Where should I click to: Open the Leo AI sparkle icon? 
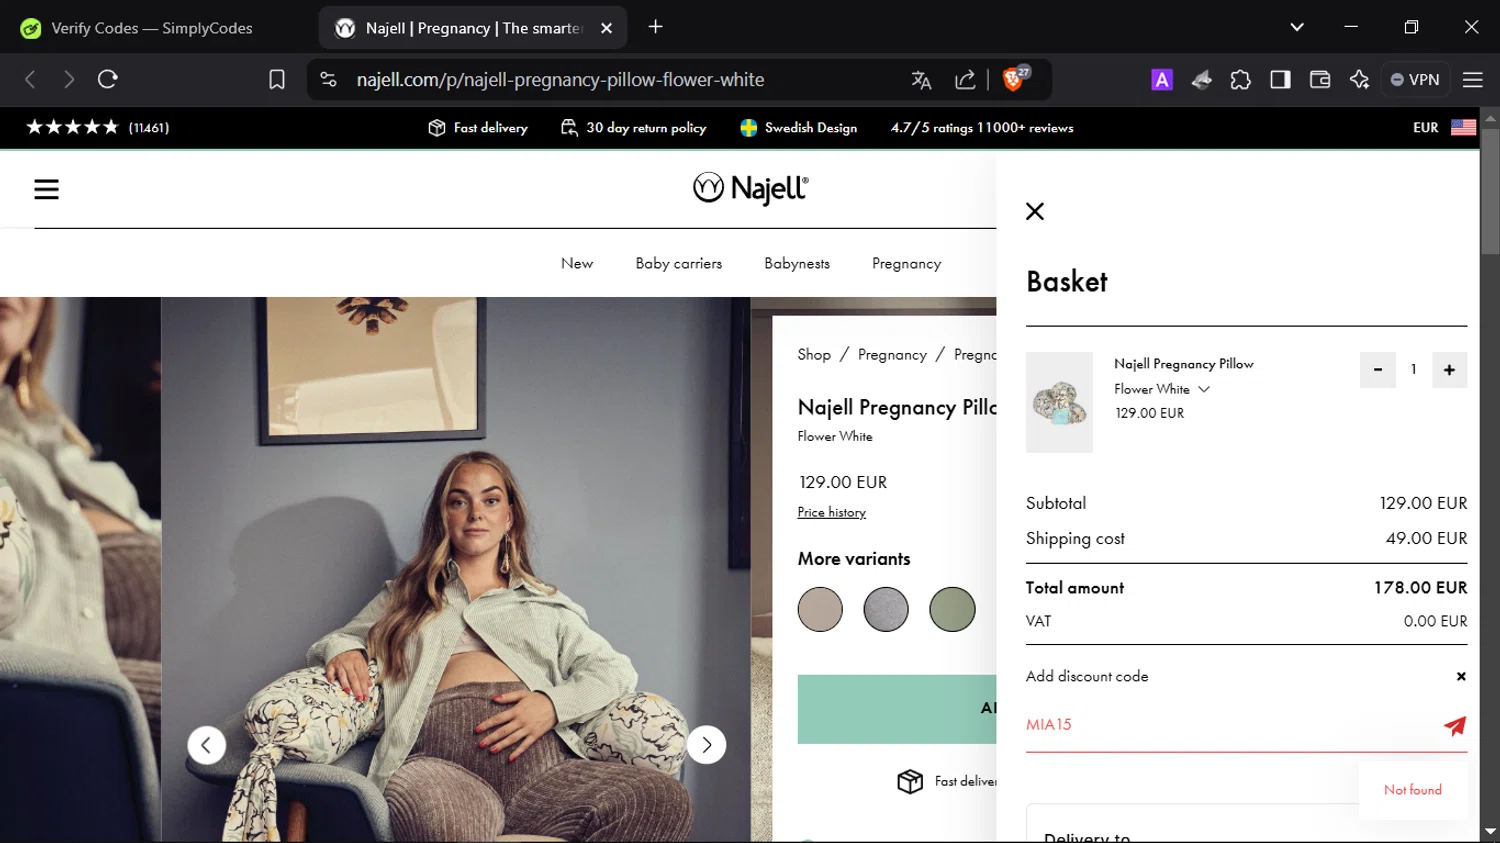tap(1359, 80)
